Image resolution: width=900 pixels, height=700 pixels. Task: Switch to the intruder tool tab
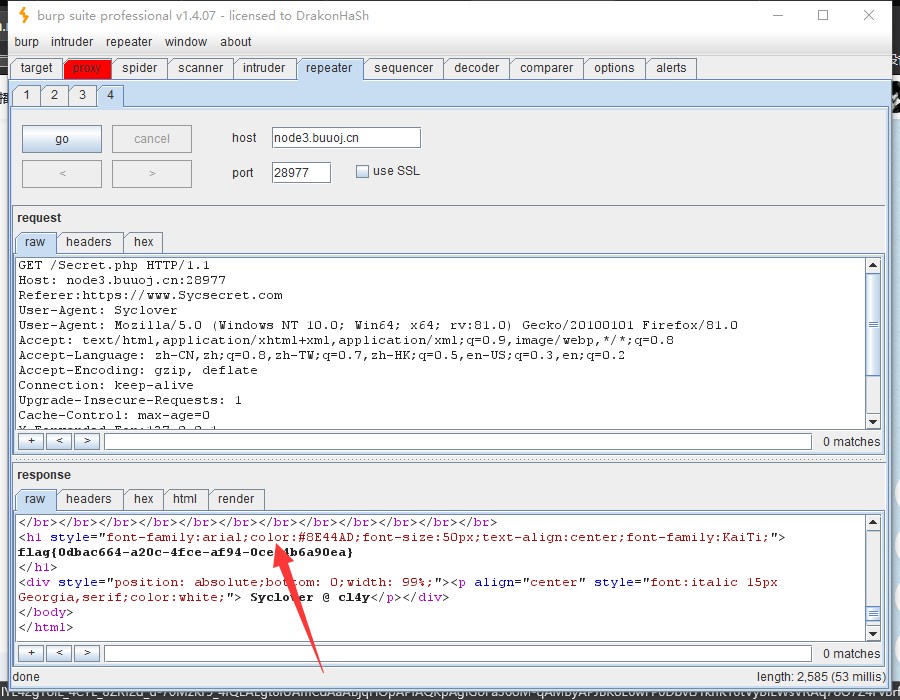pos(263,68)
